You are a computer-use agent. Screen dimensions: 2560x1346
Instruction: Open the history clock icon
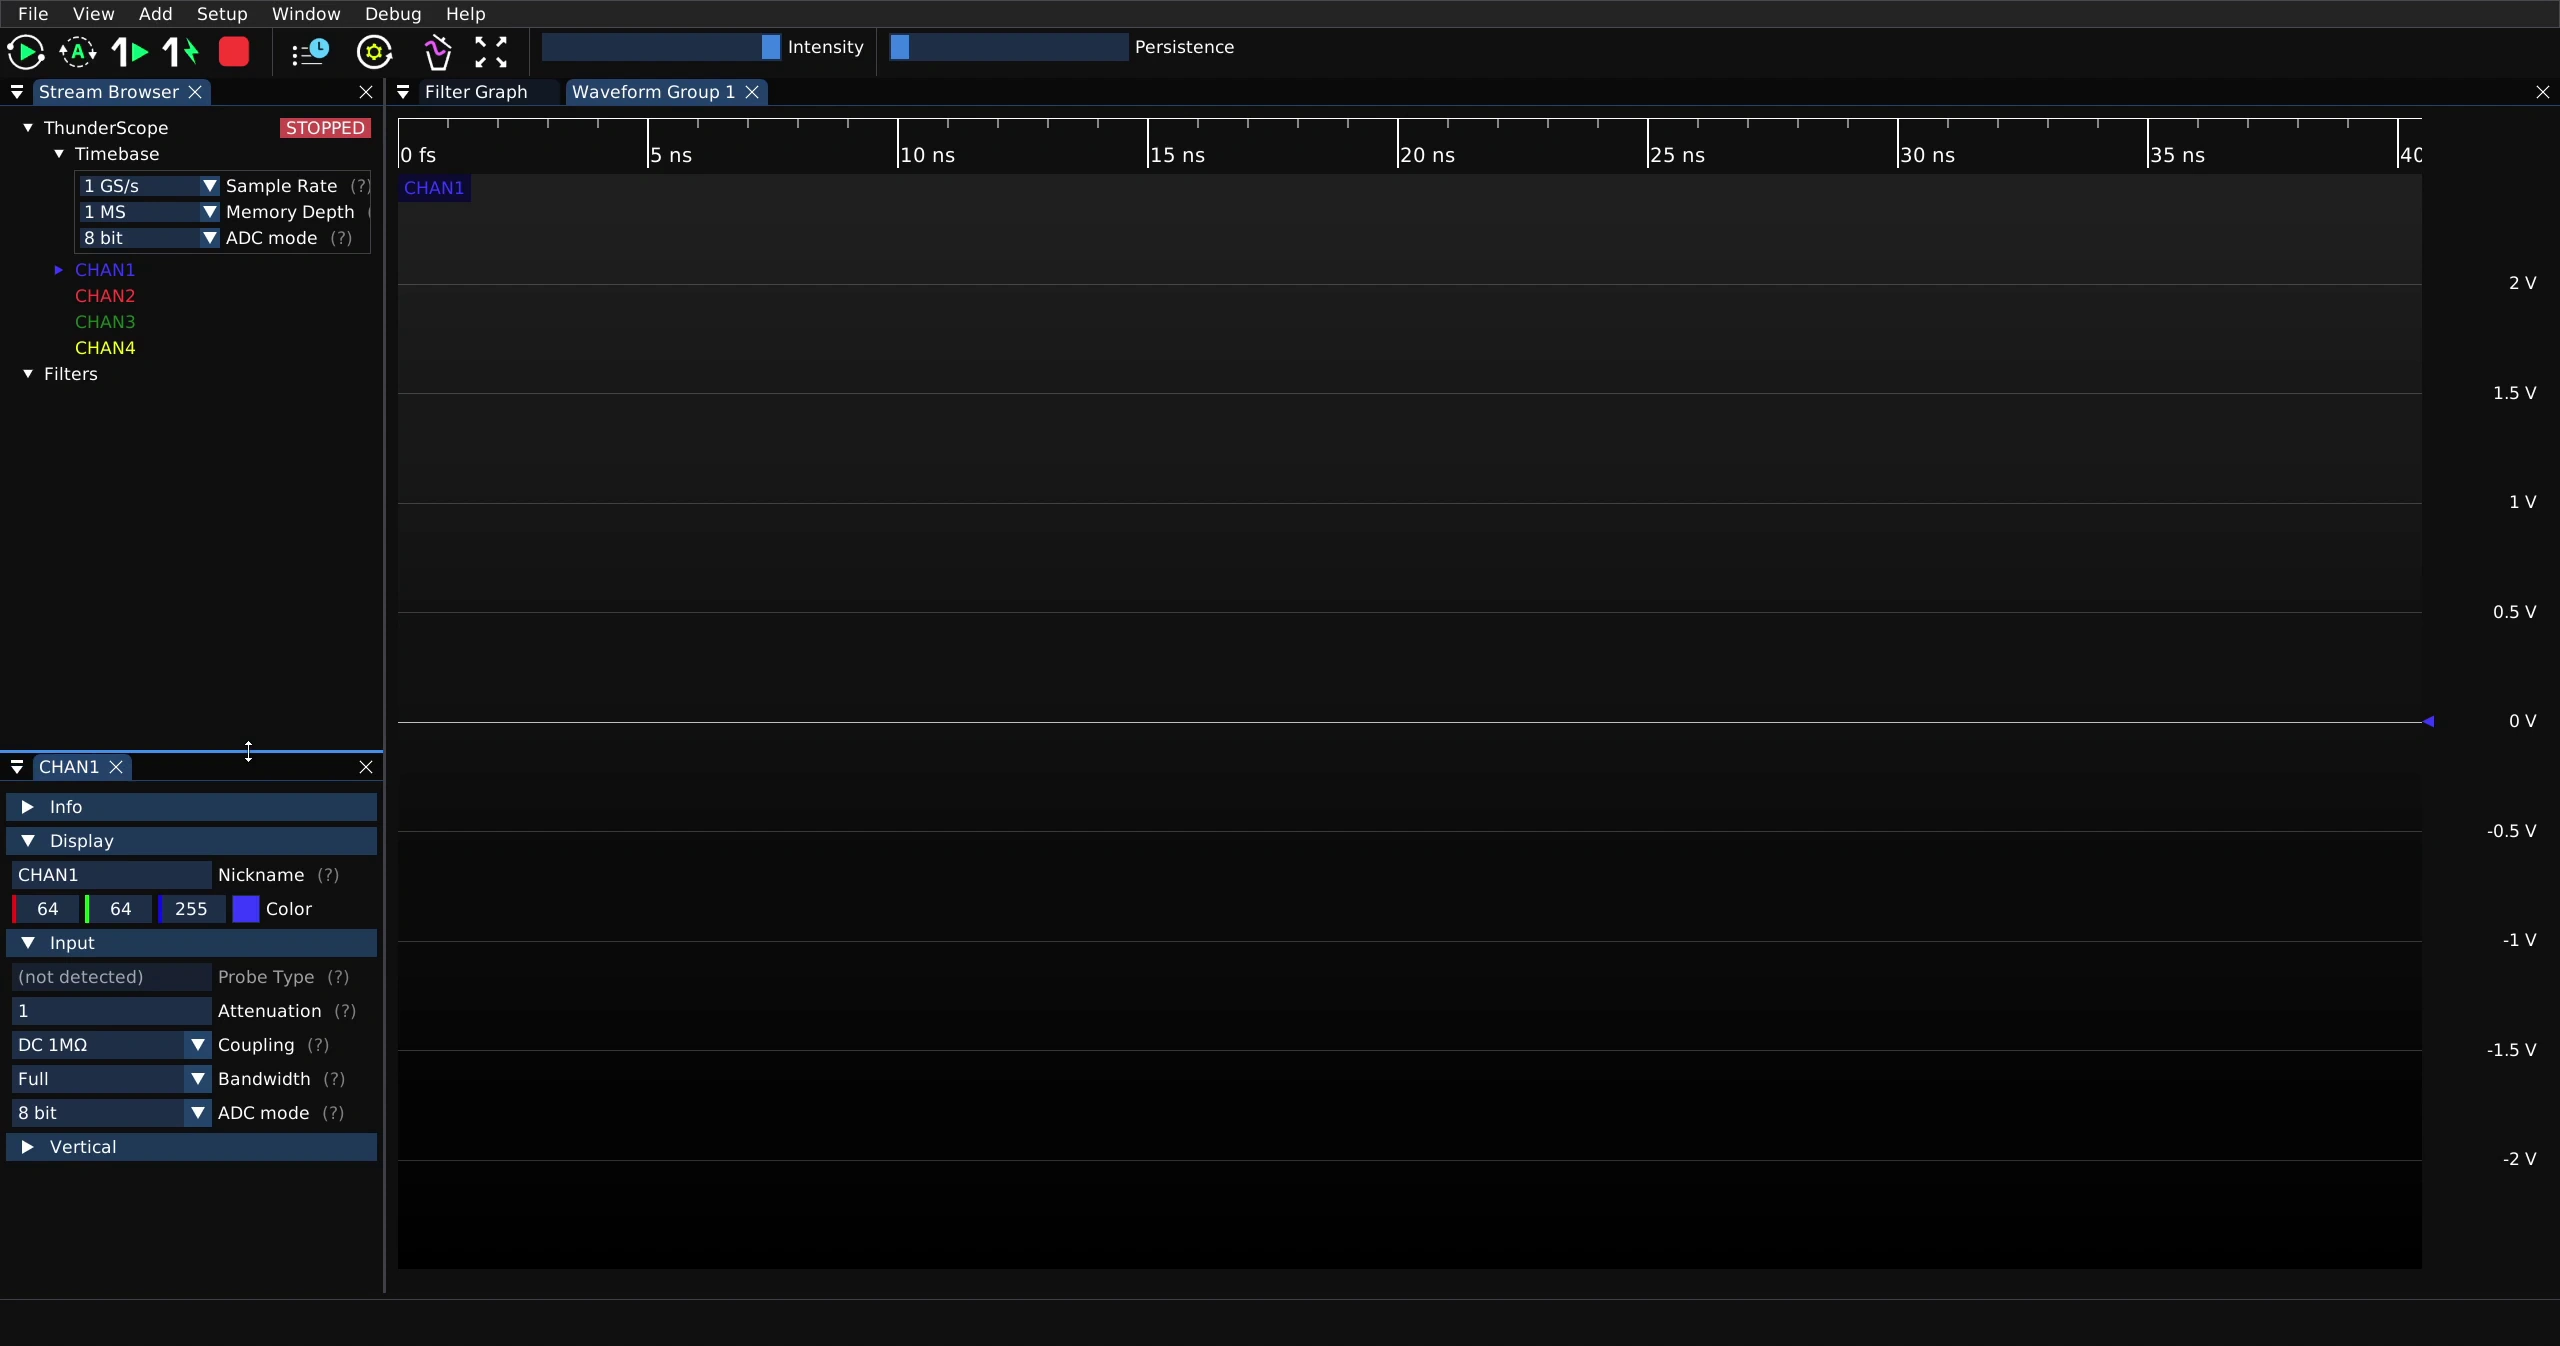[x=310, y=52]
